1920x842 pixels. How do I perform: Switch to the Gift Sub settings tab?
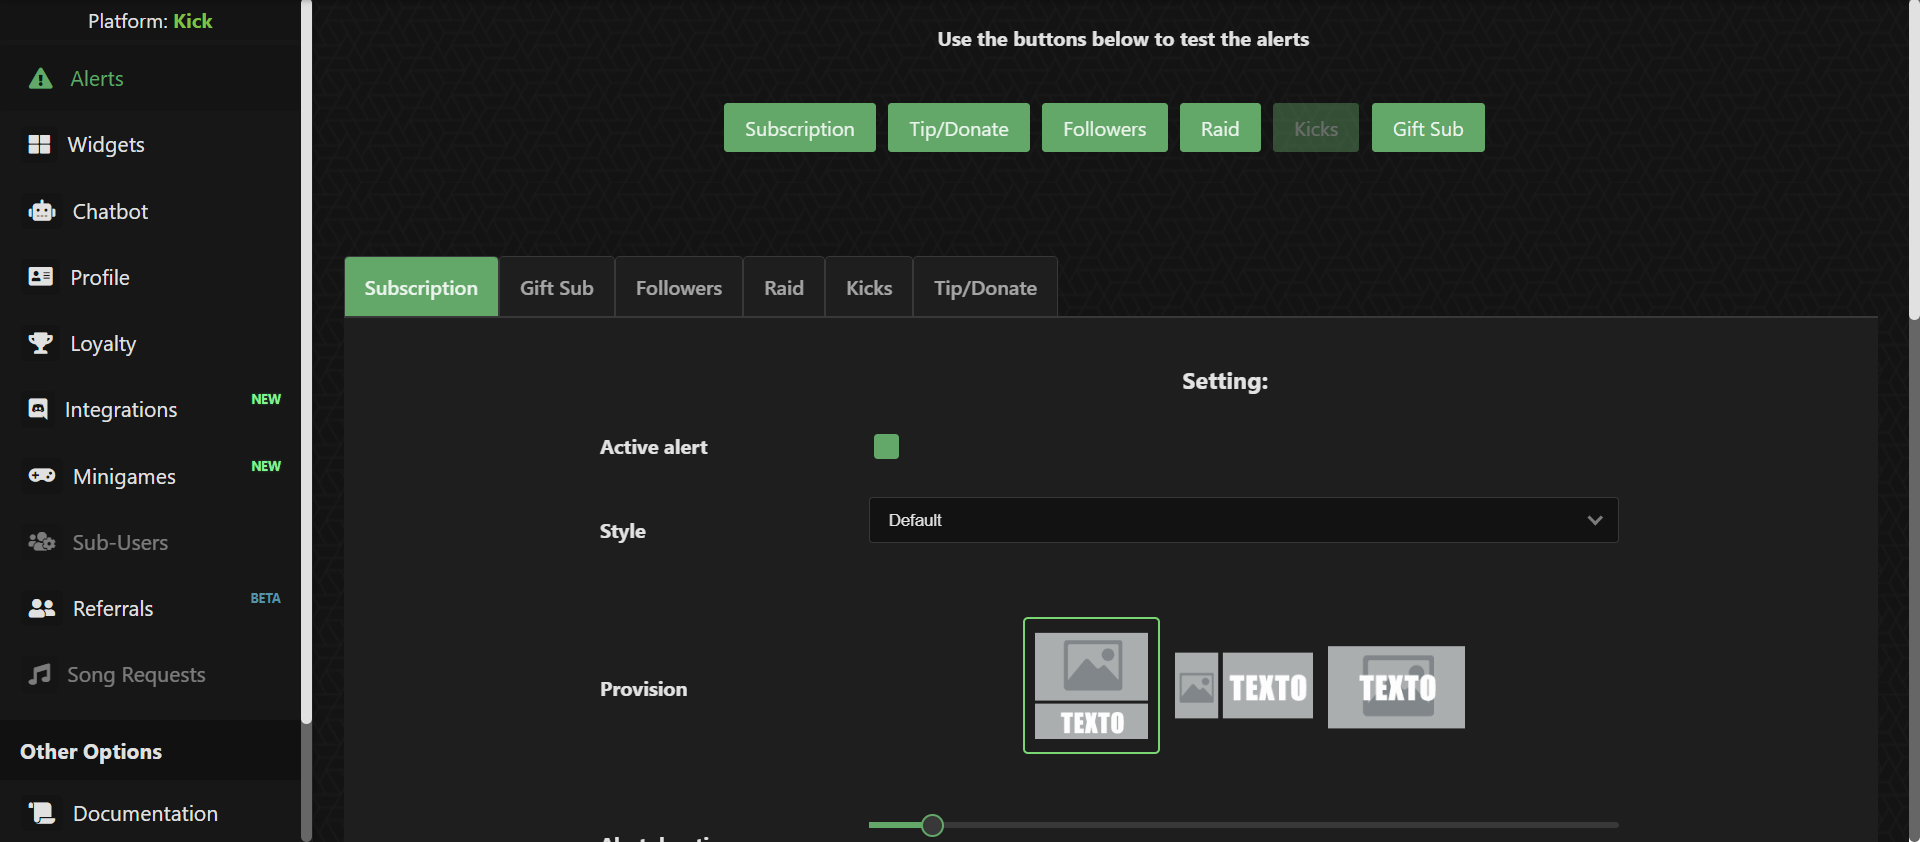pyautogui.click(x=556, y=288)
